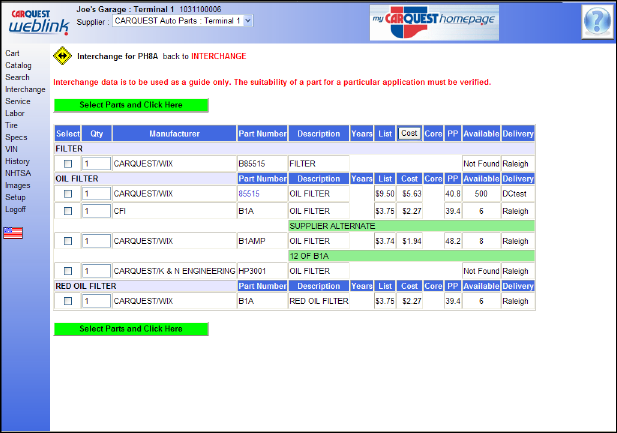Open History in the sidebar
Image resolution: width=617 pixels, height=433 pixels.
tap(17, 161)
